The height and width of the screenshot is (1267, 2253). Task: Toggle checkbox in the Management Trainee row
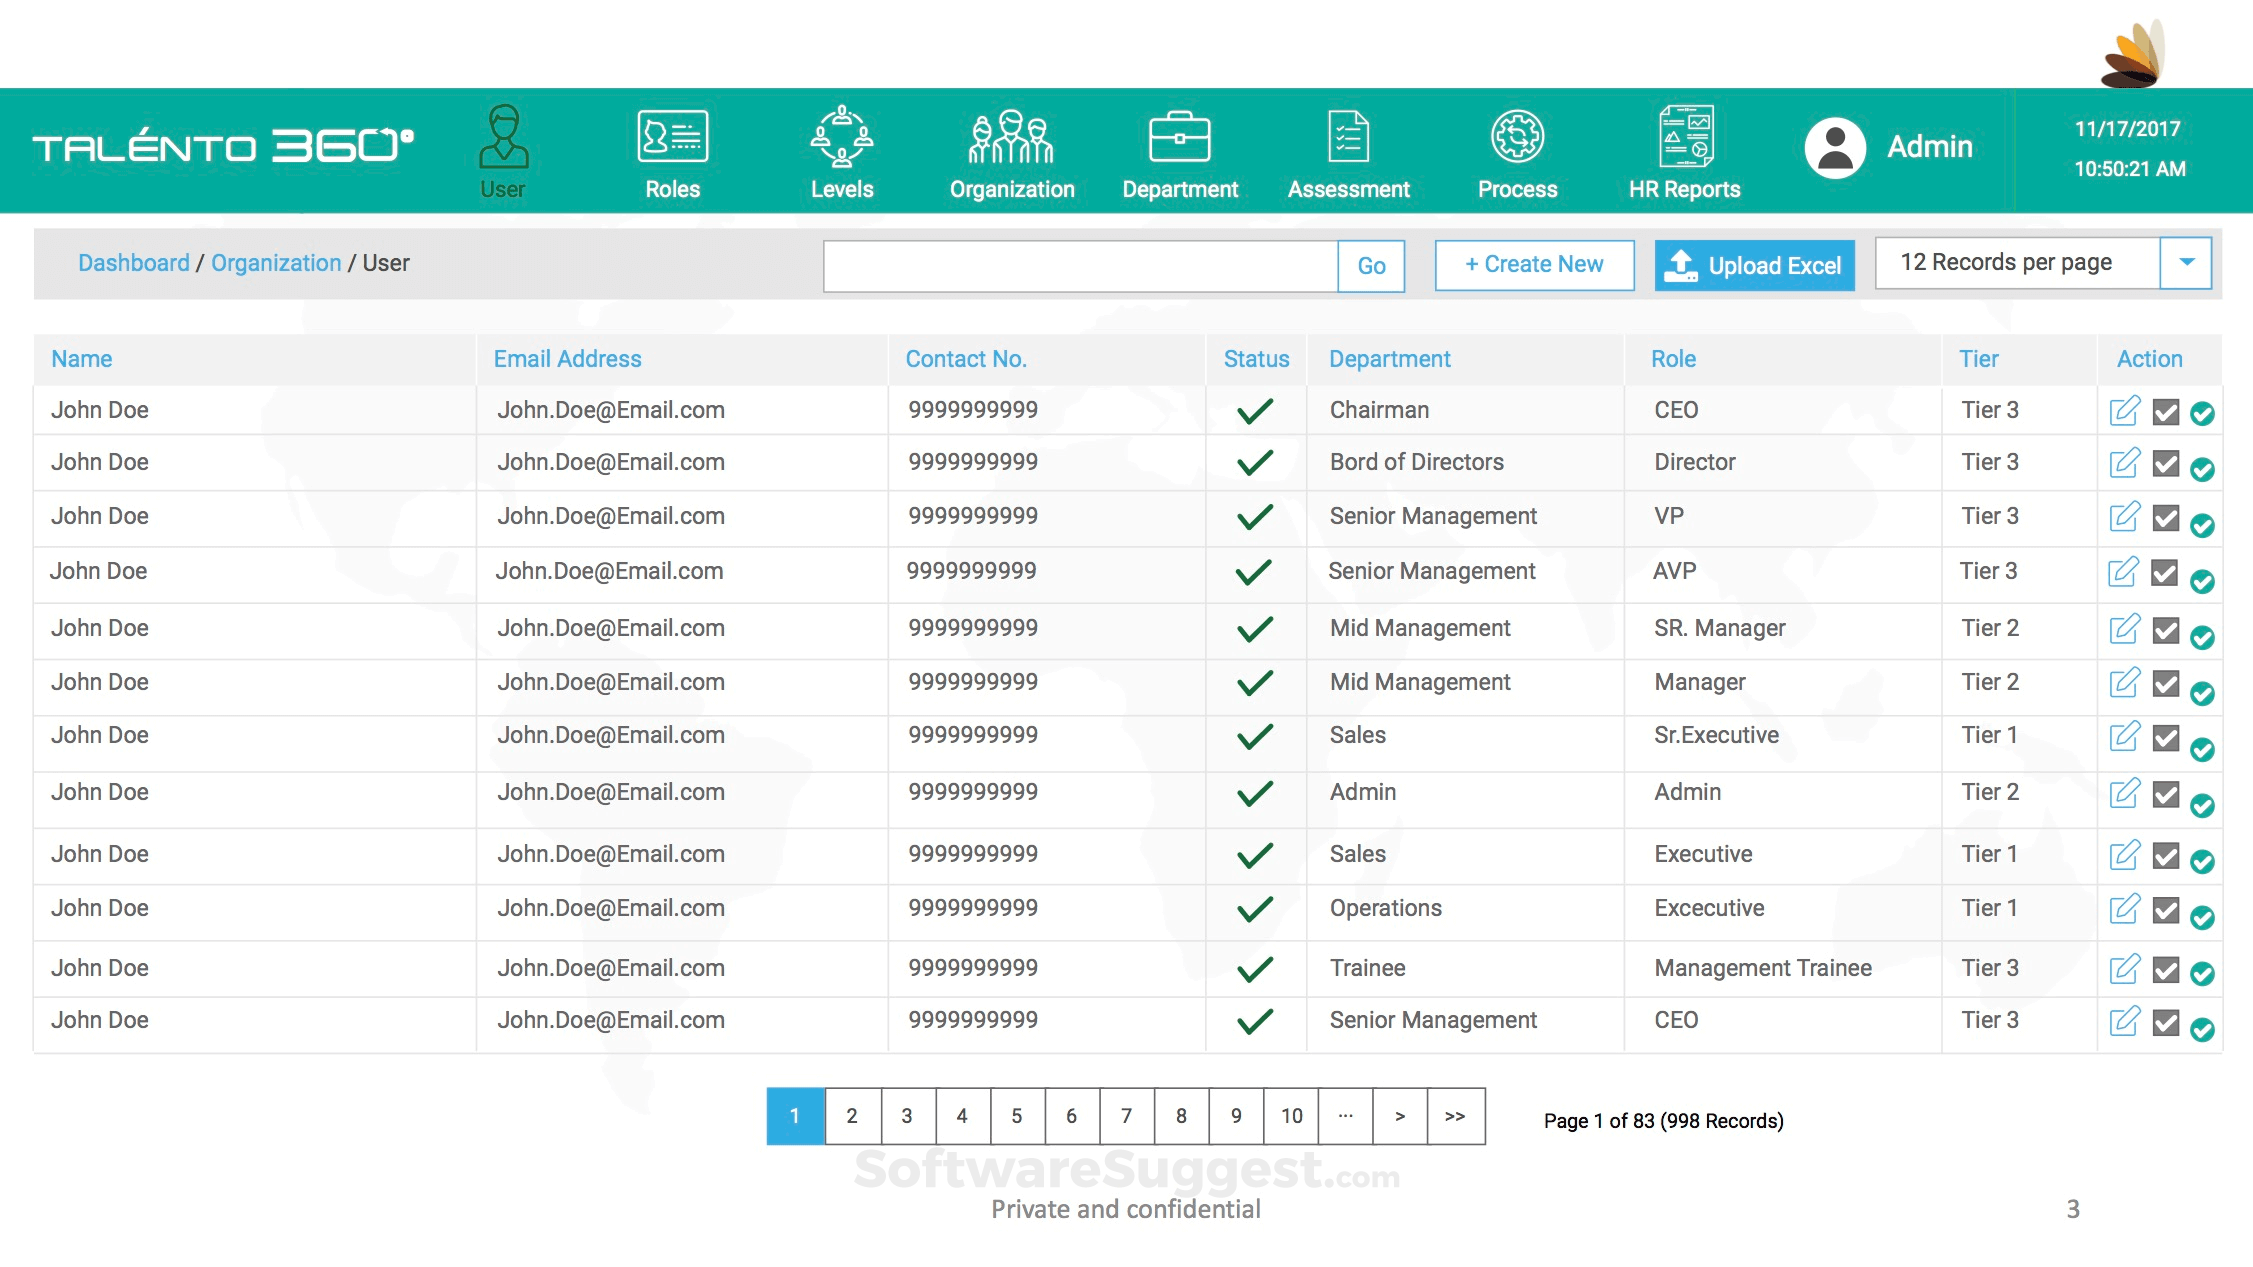[2166, 970]
